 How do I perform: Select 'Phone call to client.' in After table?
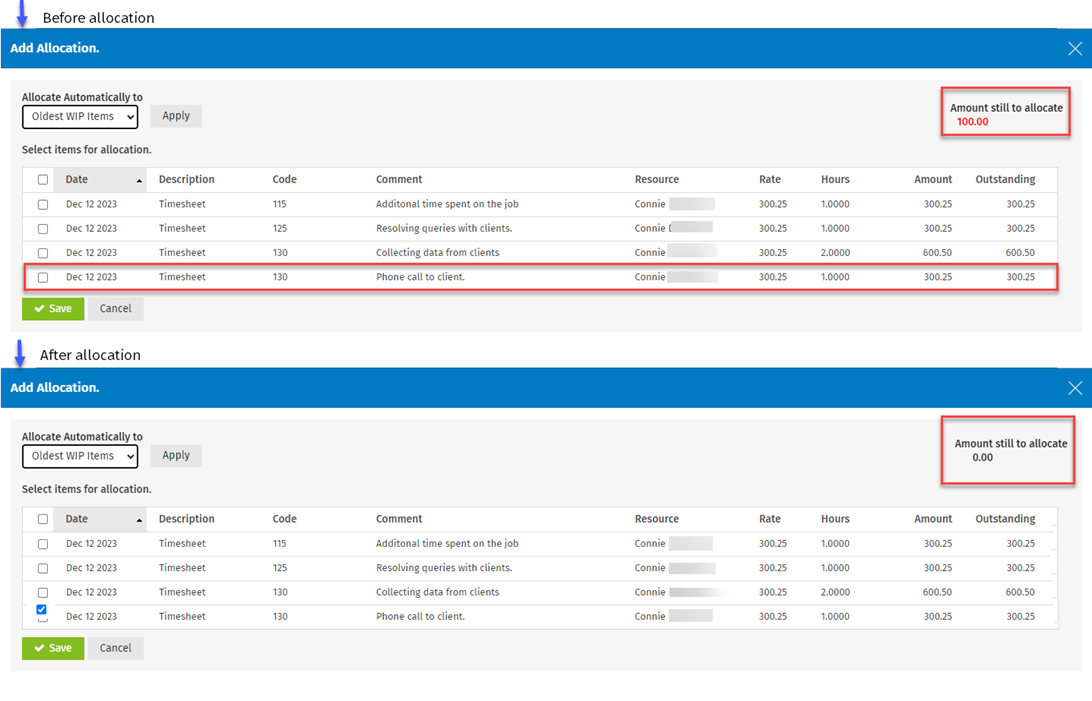point(420,617)
